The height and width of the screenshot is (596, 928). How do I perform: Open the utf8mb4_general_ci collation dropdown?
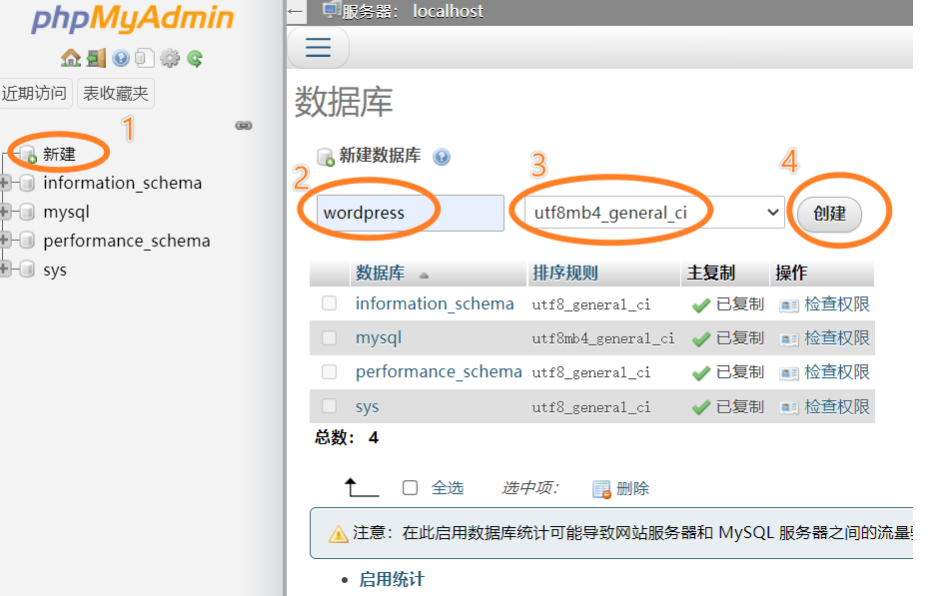[x=654, y=212]
